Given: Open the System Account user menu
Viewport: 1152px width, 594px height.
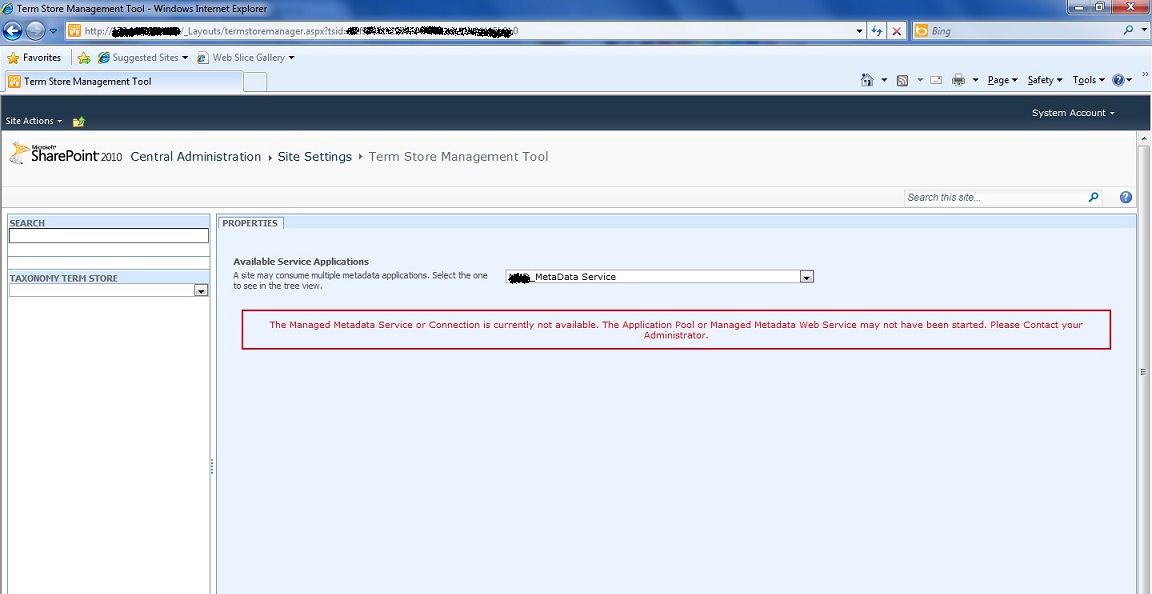Looking at the screenshot, I should pyautogui.click(x=1073, y=112).
